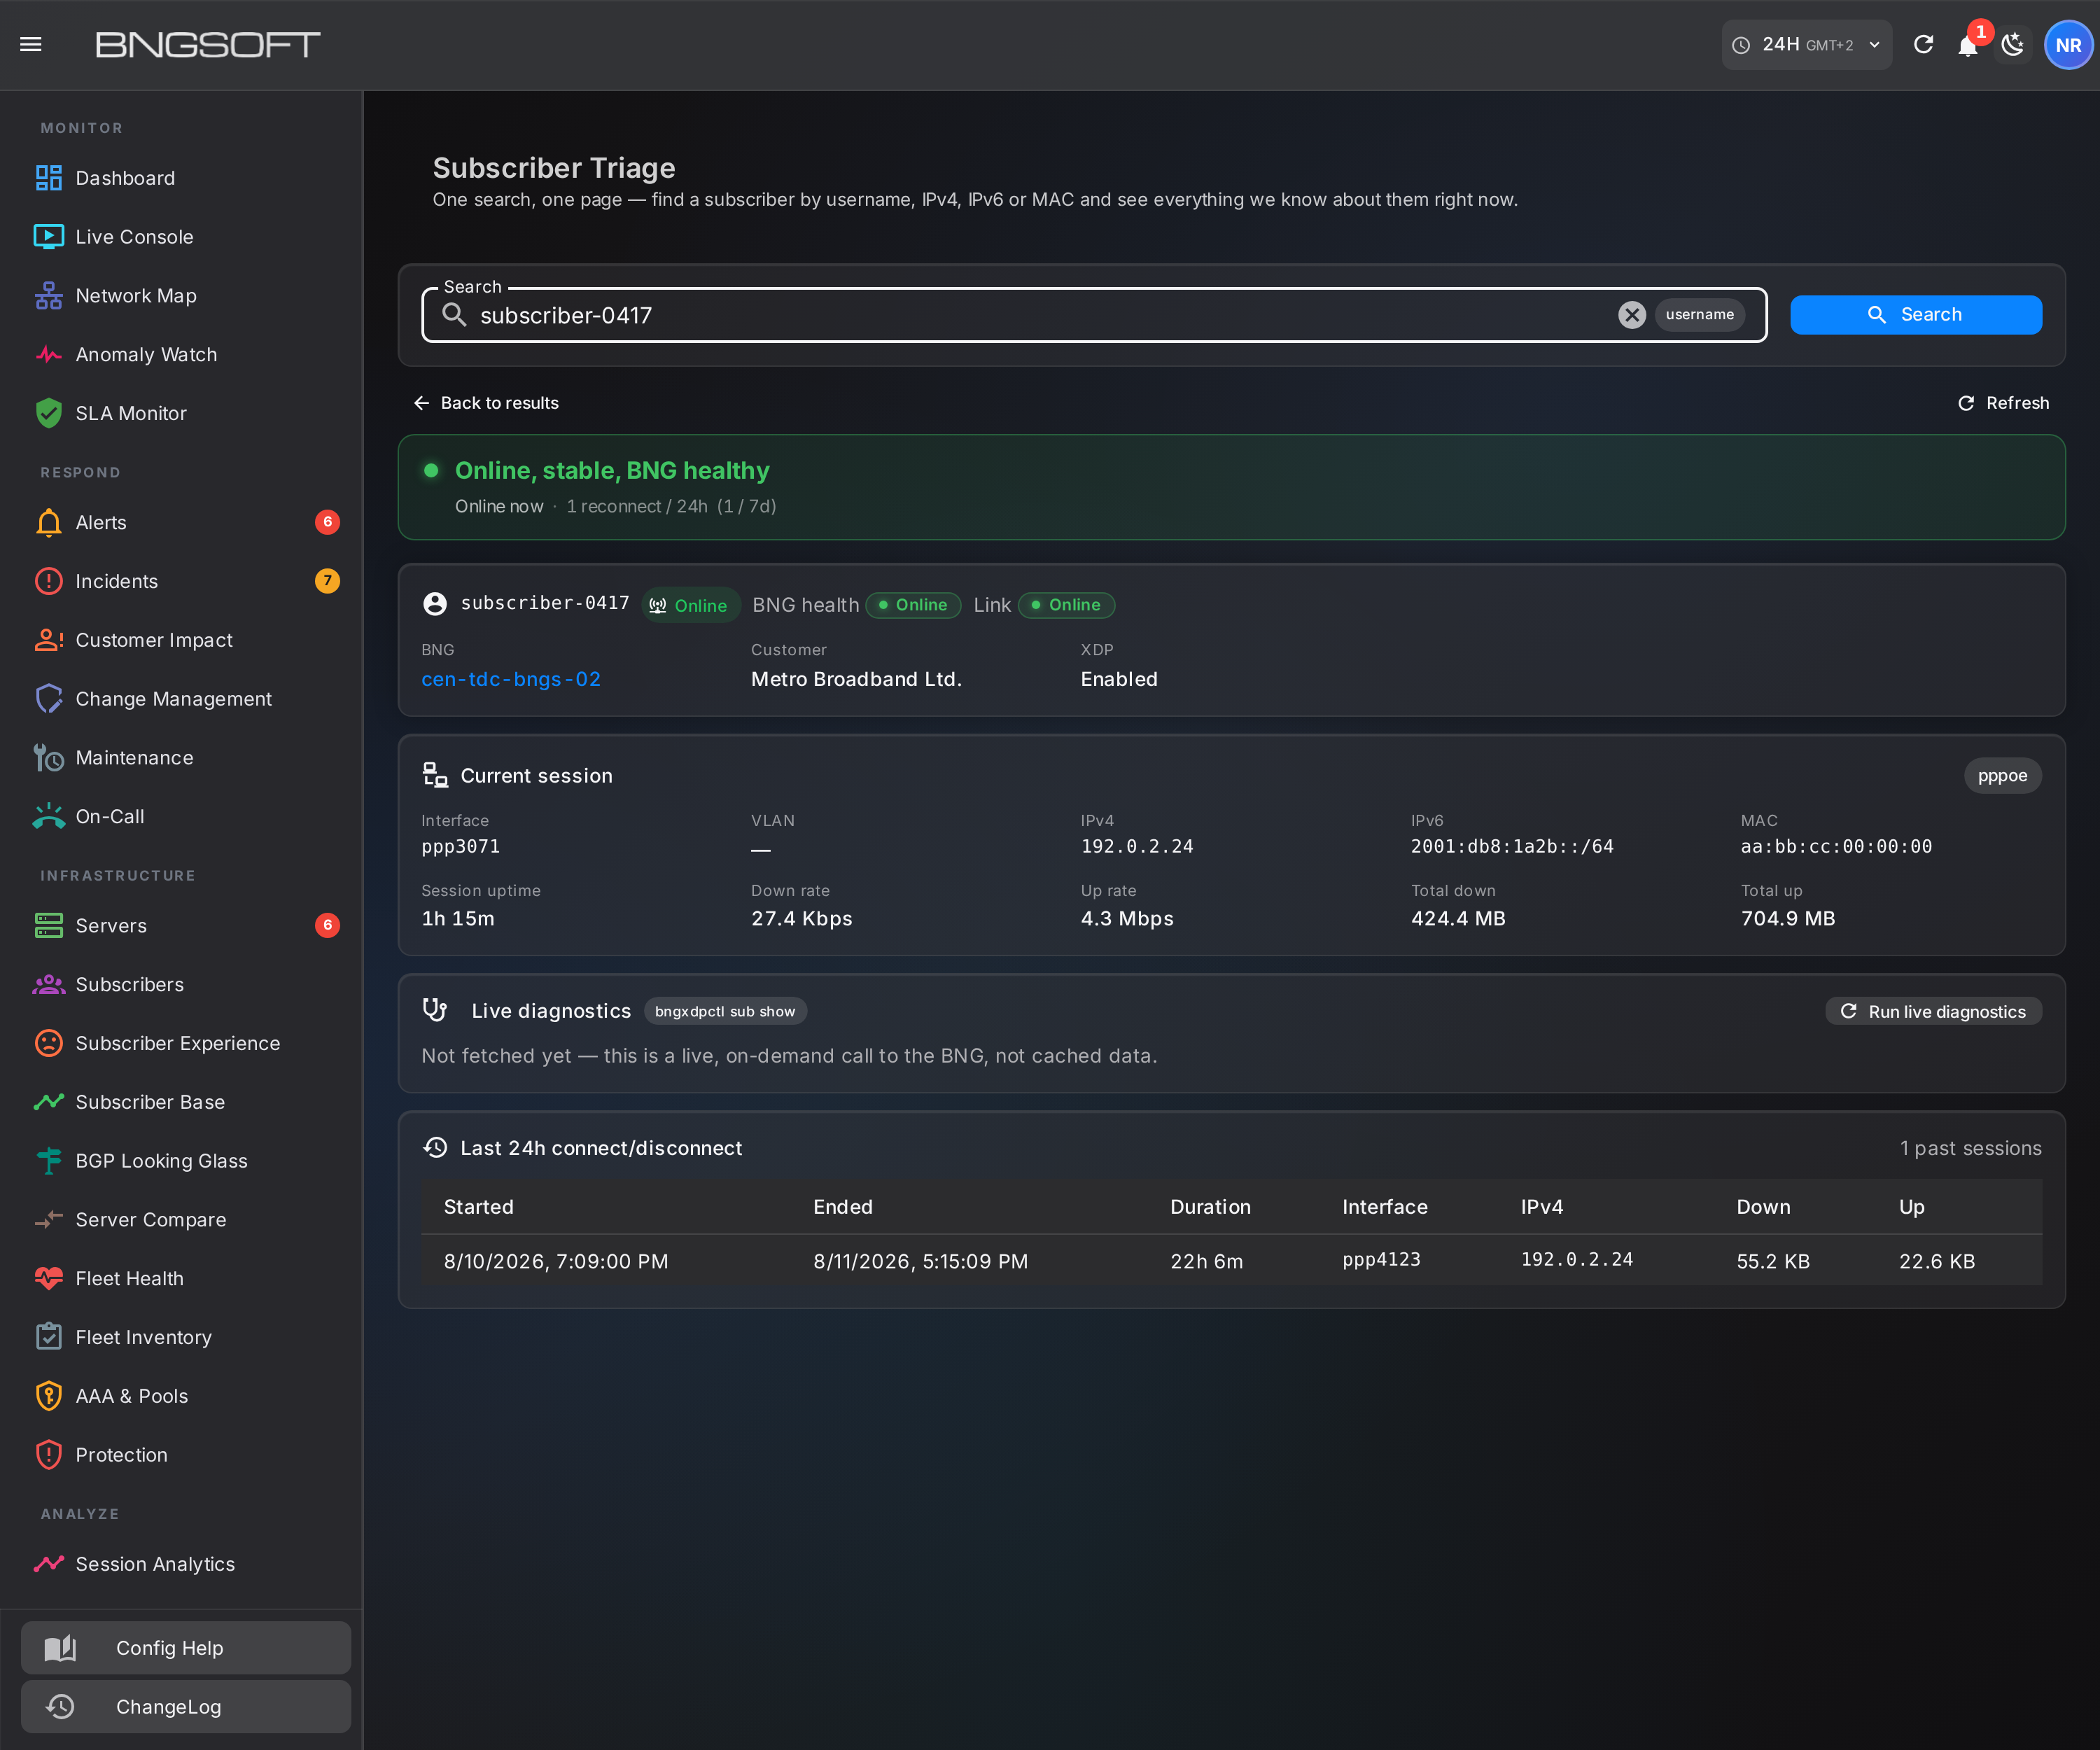Image resolution: width=2100 pixels, height=1750 pixels.
Task: Open the NR user avatar menu
Action: [x=2068, y=45]
